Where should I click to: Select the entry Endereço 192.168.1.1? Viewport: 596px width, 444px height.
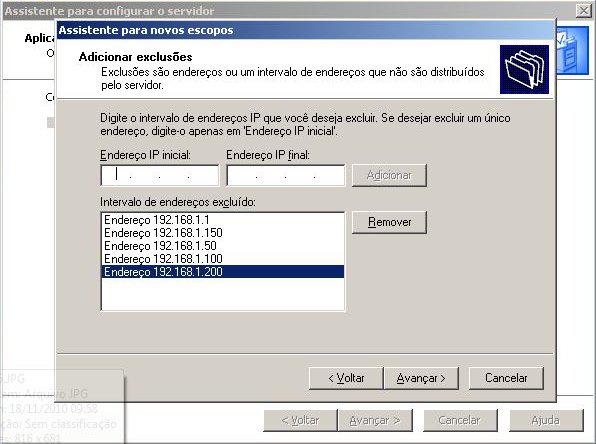coord(223,220)
